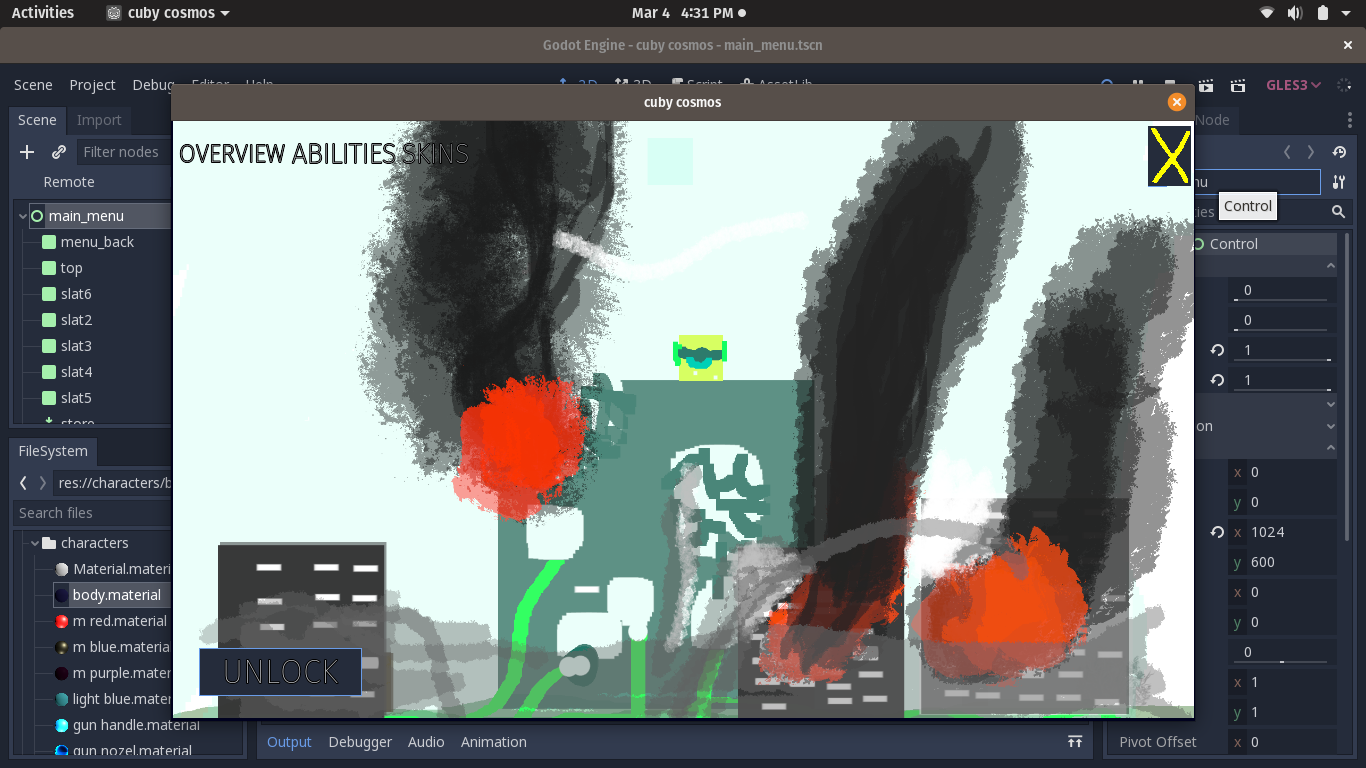This screenshot has height=768, width=1366.
Task: Click the Inspector properties search magnifier icon
Action: click(1338, 212)
